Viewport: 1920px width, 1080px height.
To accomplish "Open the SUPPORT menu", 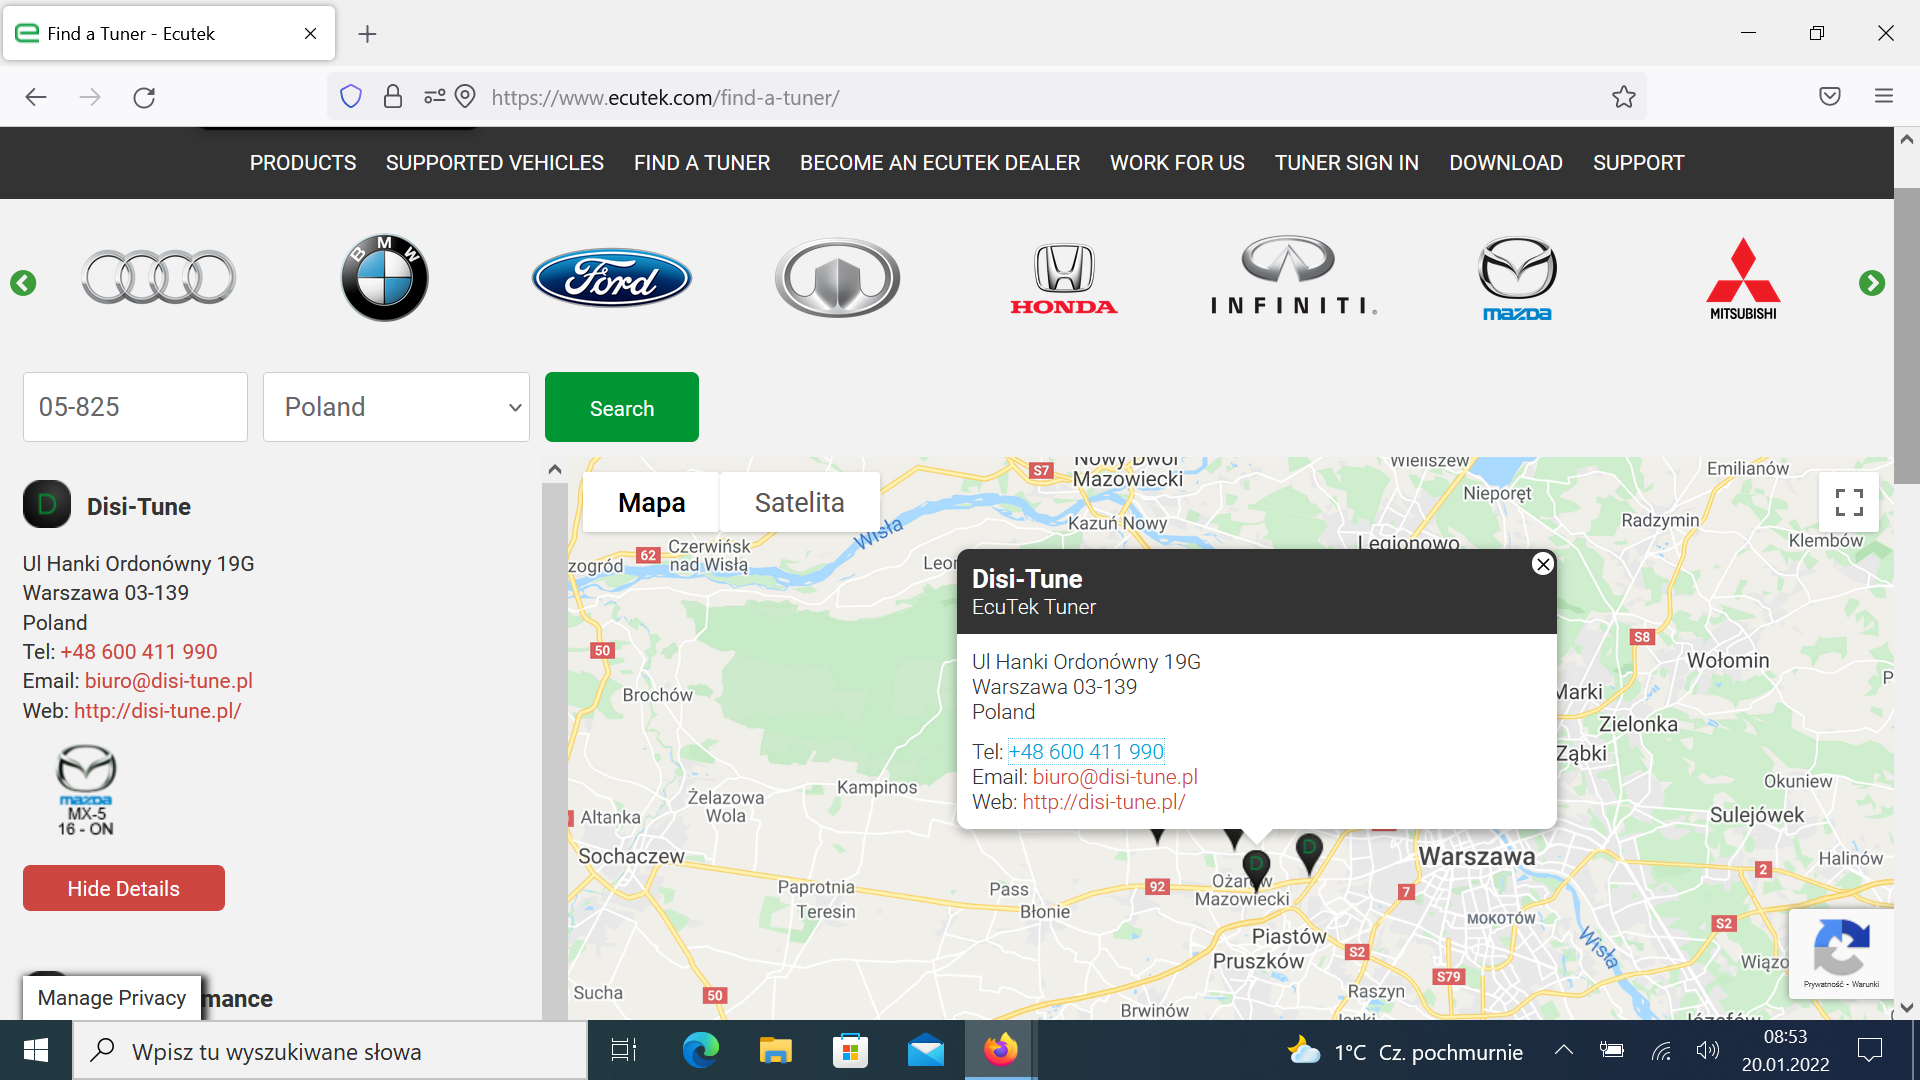I will pos(1639,163).
